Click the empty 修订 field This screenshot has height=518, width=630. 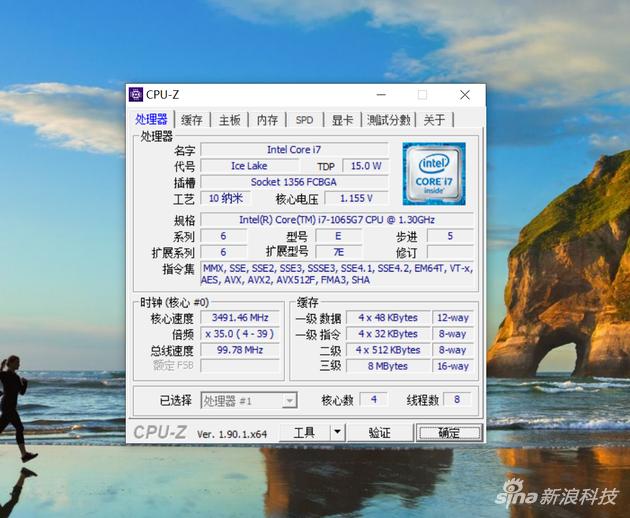click(x=450, y=252)
